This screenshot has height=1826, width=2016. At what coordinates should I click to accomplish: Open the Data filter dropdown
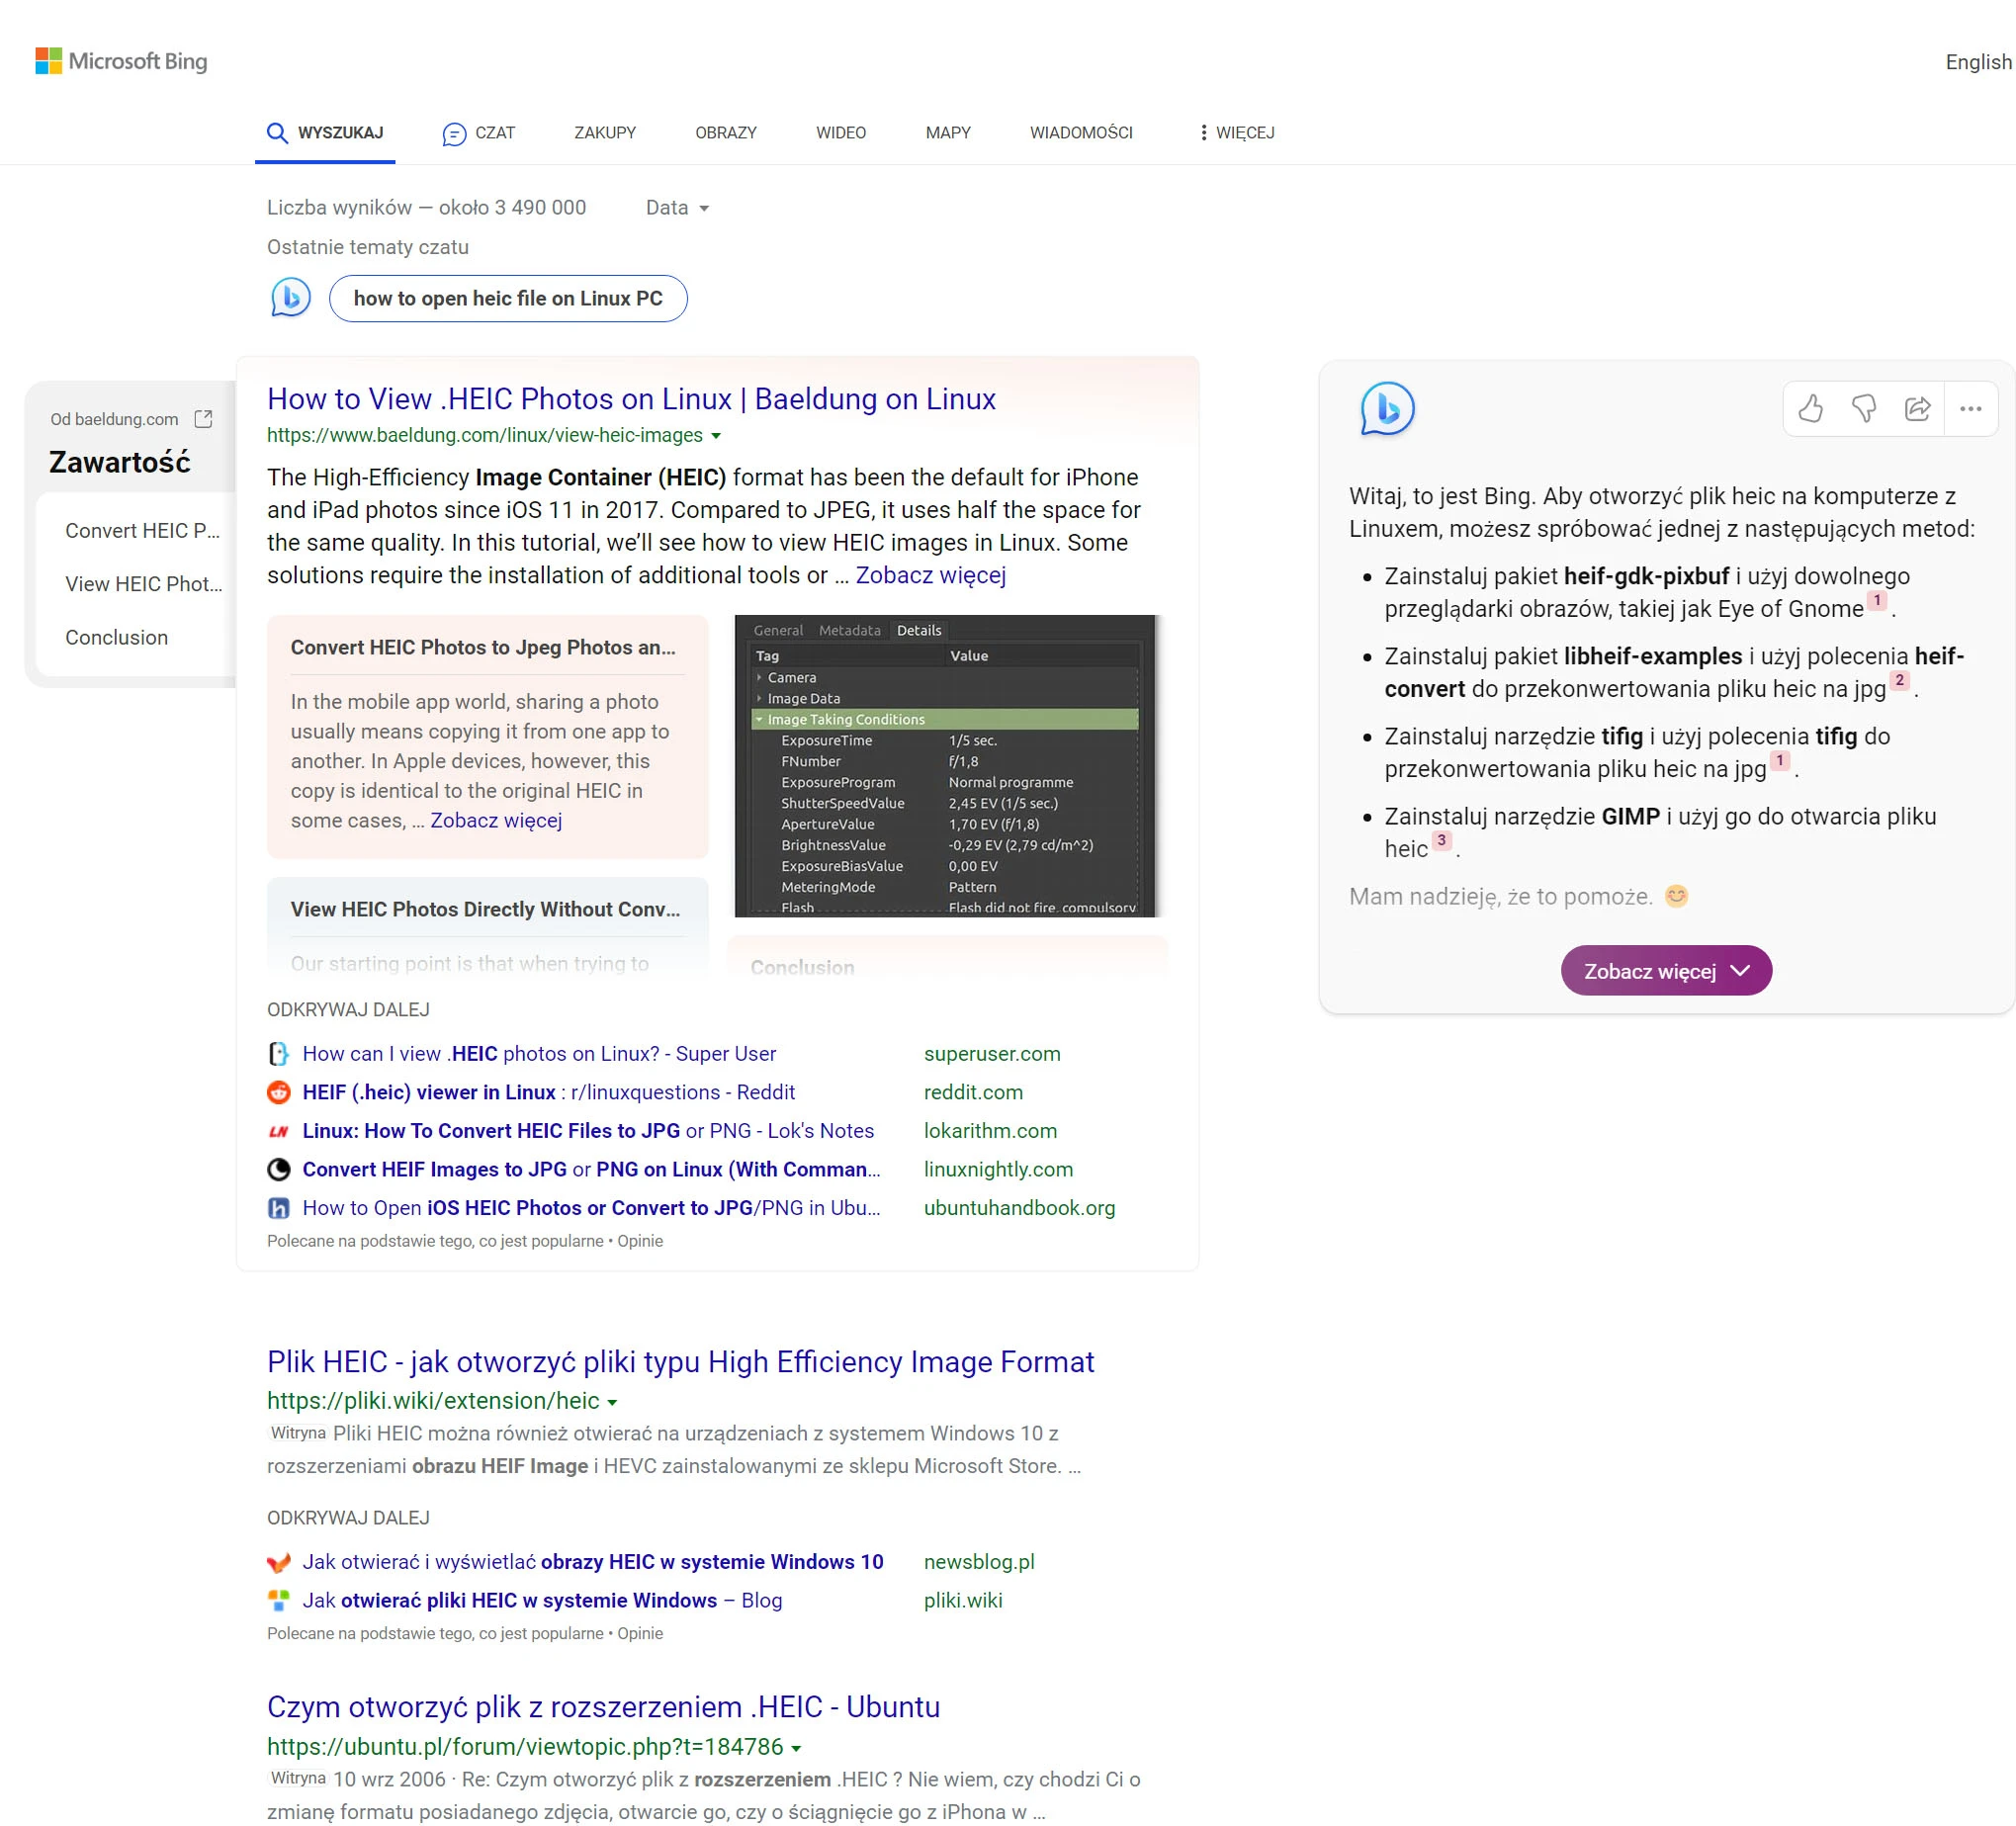coord(677,208)
